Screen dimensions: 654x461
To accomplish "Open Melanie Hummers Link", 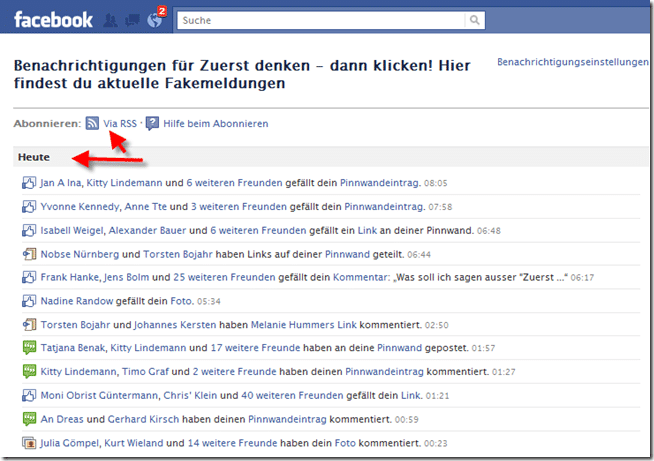I will (304, 325).
